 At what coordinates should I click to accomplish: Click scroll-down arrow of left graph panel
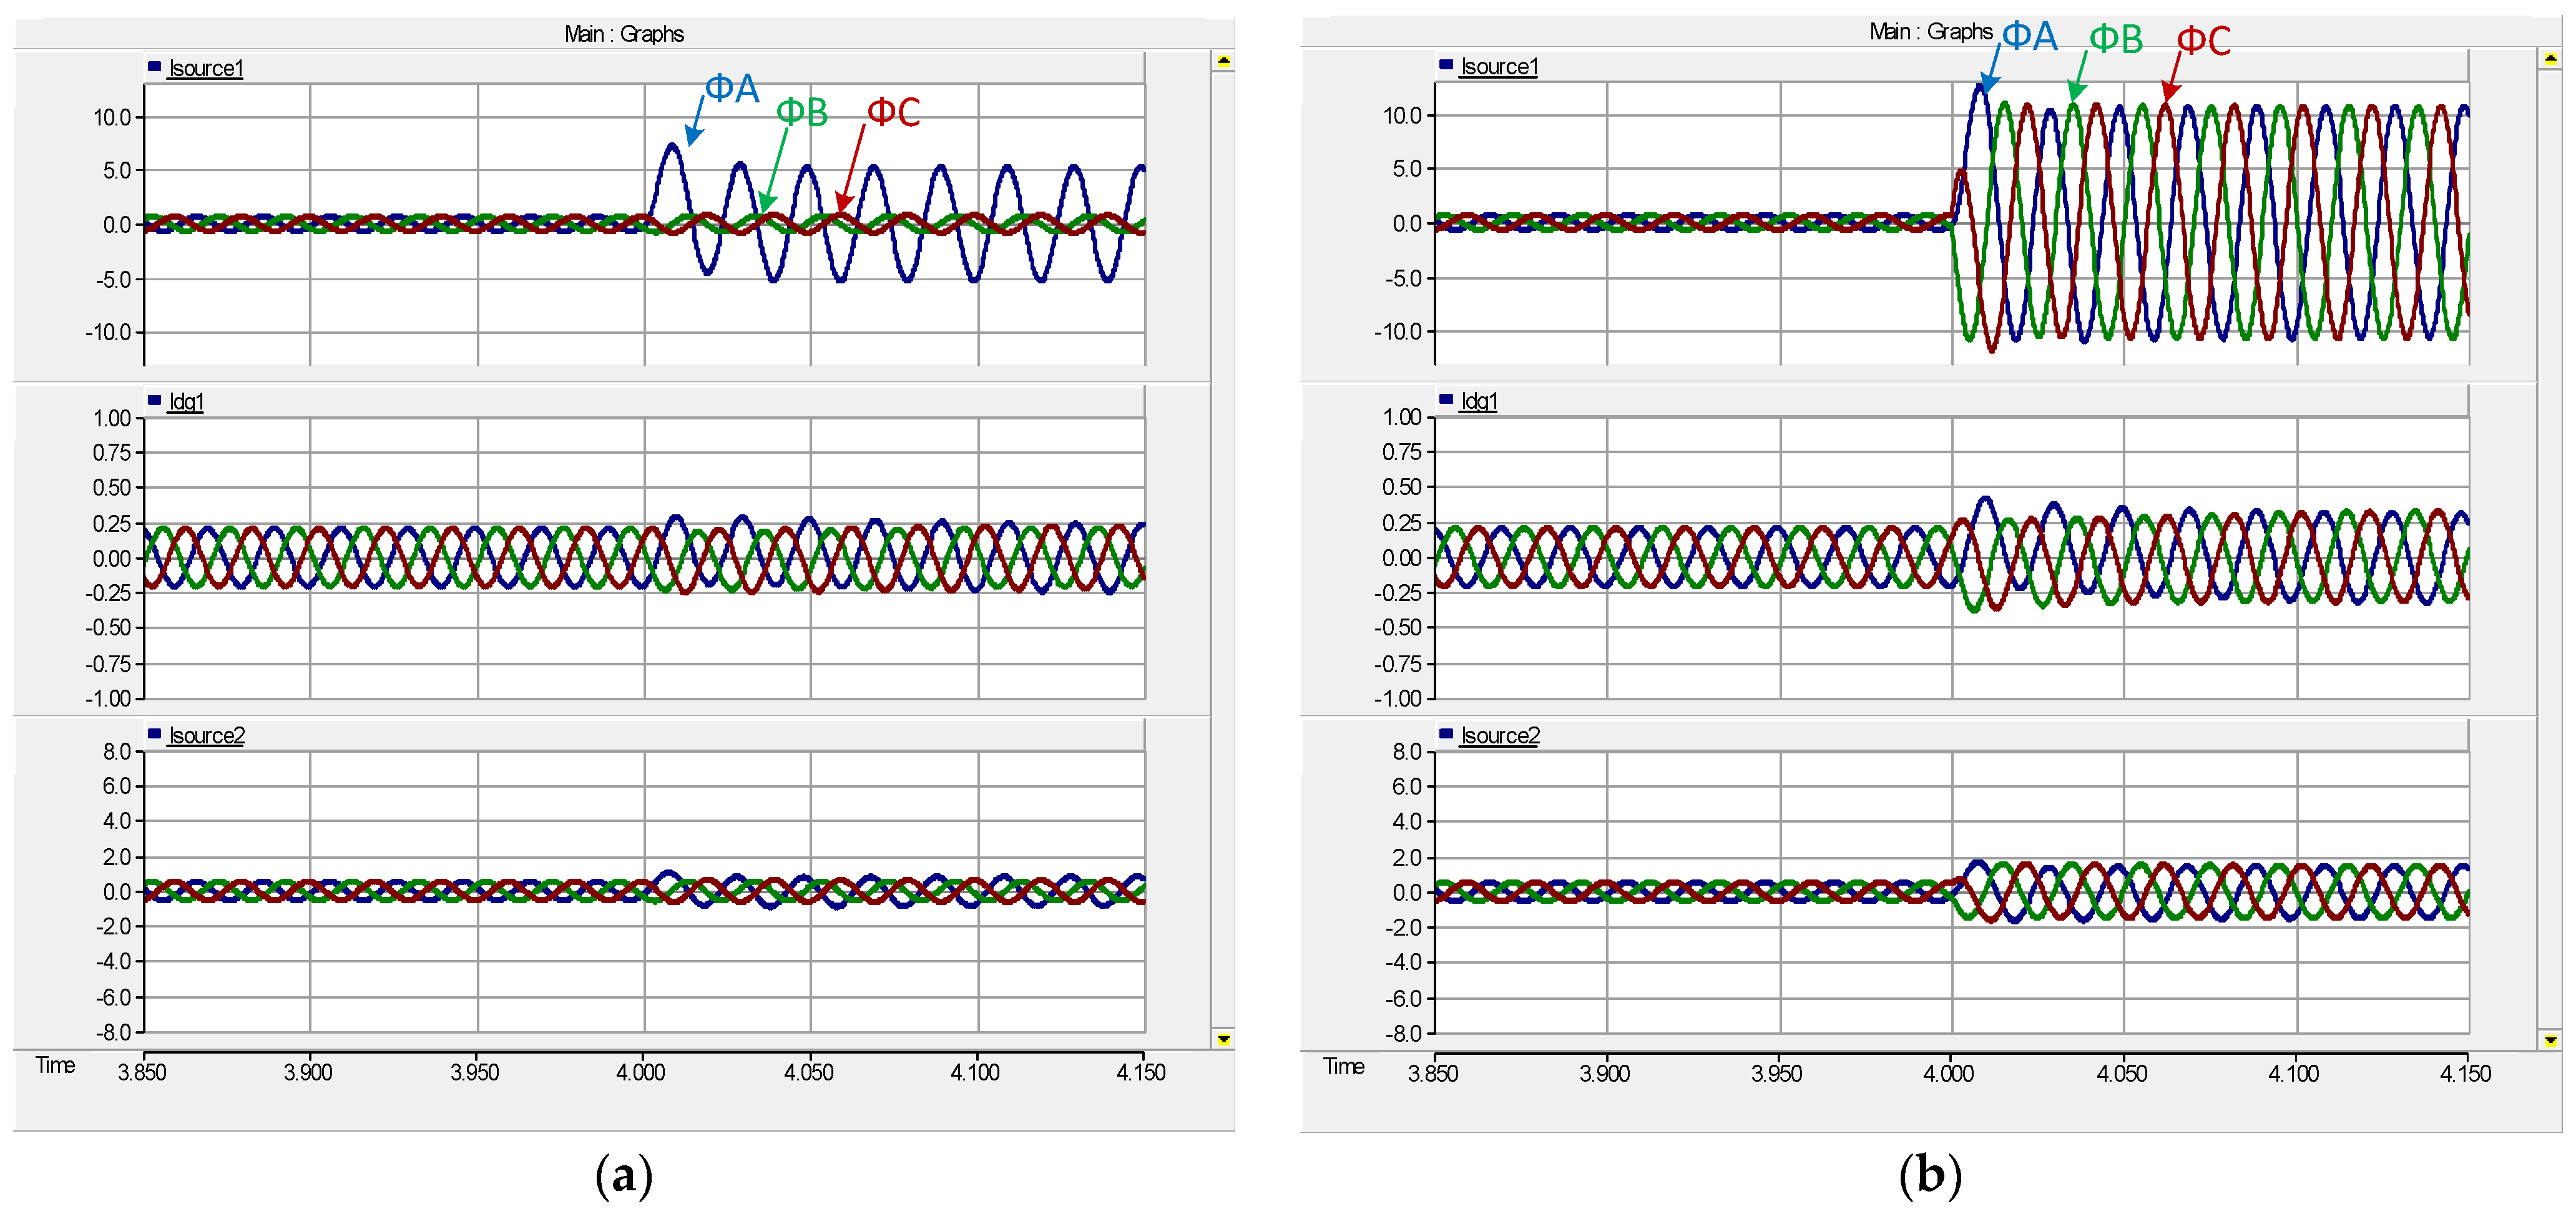point(1223,1039)
